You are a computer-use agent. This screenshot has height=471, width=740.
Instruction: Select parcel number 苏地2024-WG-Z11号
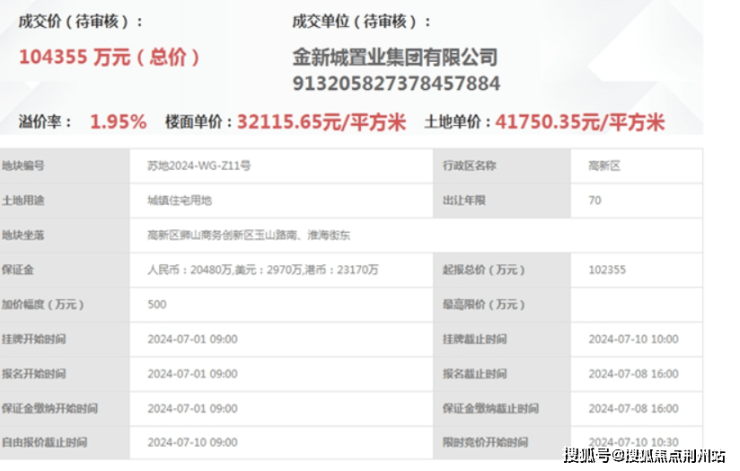point(199,166)
